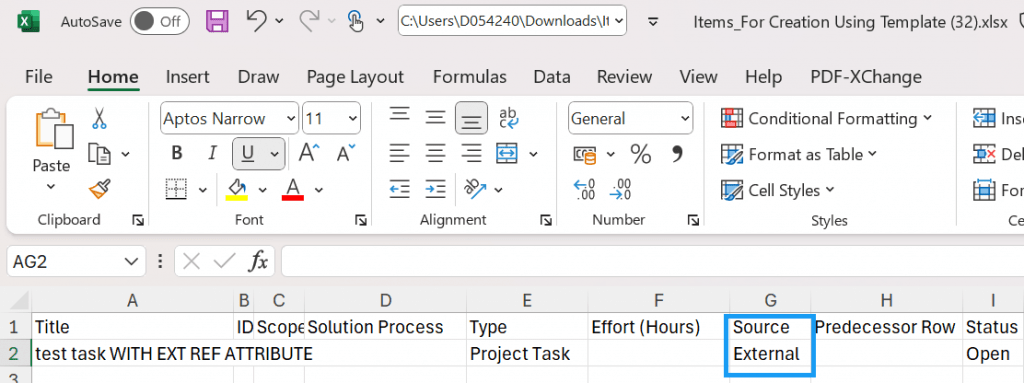Screen dimensions: 1024x383
Task: Click the Insert Function fx icon
Action: click(259, 262)
